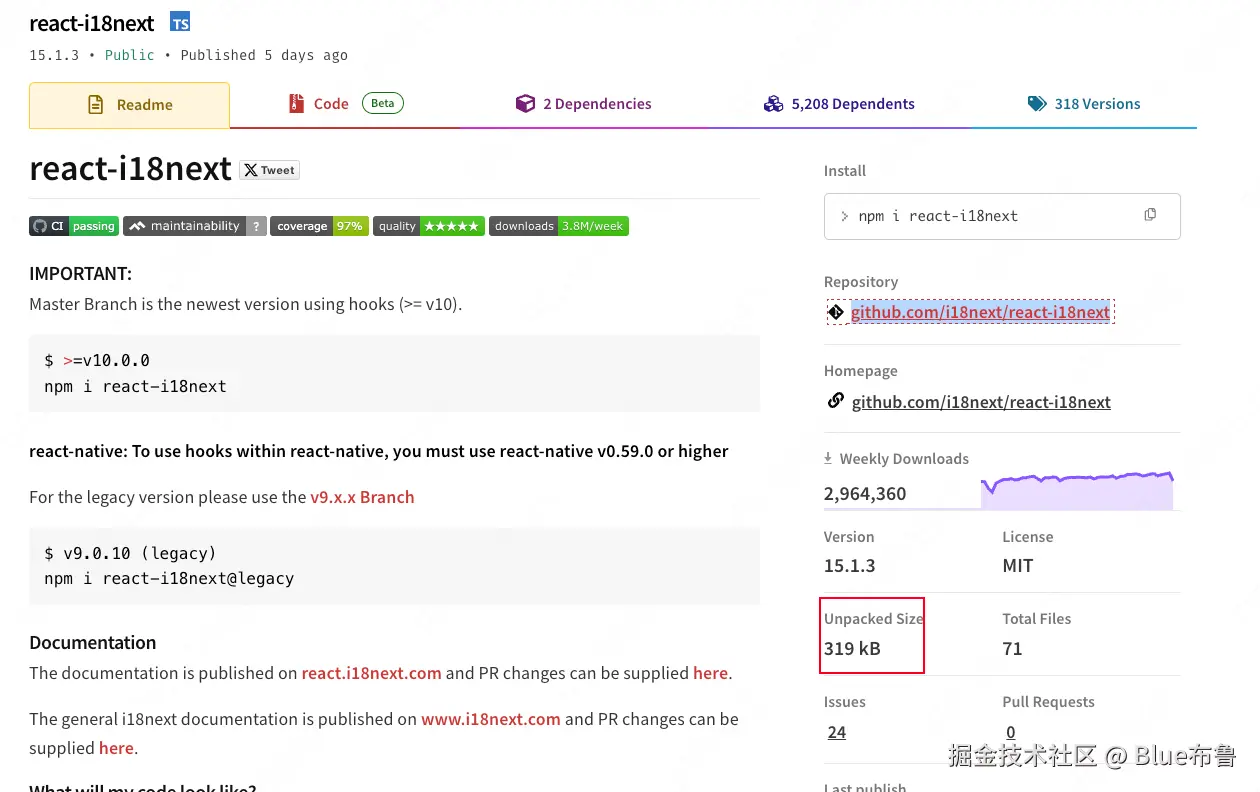This screenshot has width=1260, height=792.
Task: Click the Code tab file icon
Action: 296,103
